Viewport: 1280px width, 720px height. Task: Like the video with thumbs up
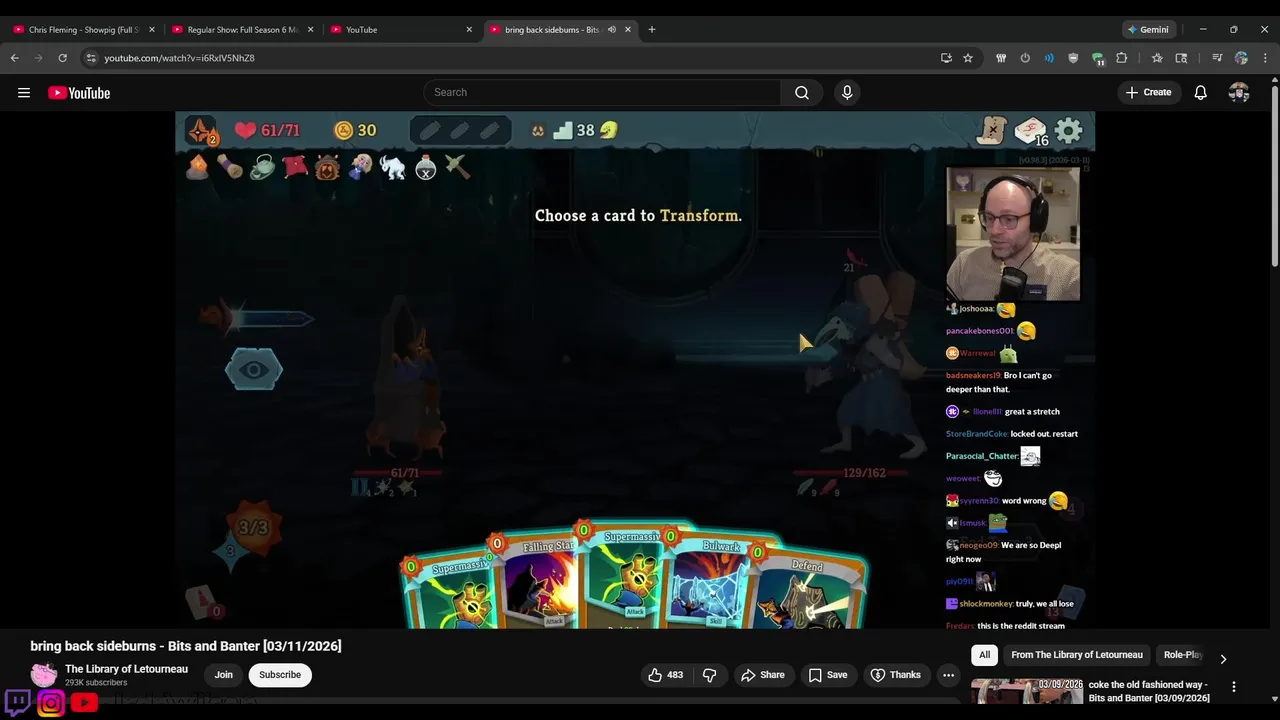tap(665, 675)
